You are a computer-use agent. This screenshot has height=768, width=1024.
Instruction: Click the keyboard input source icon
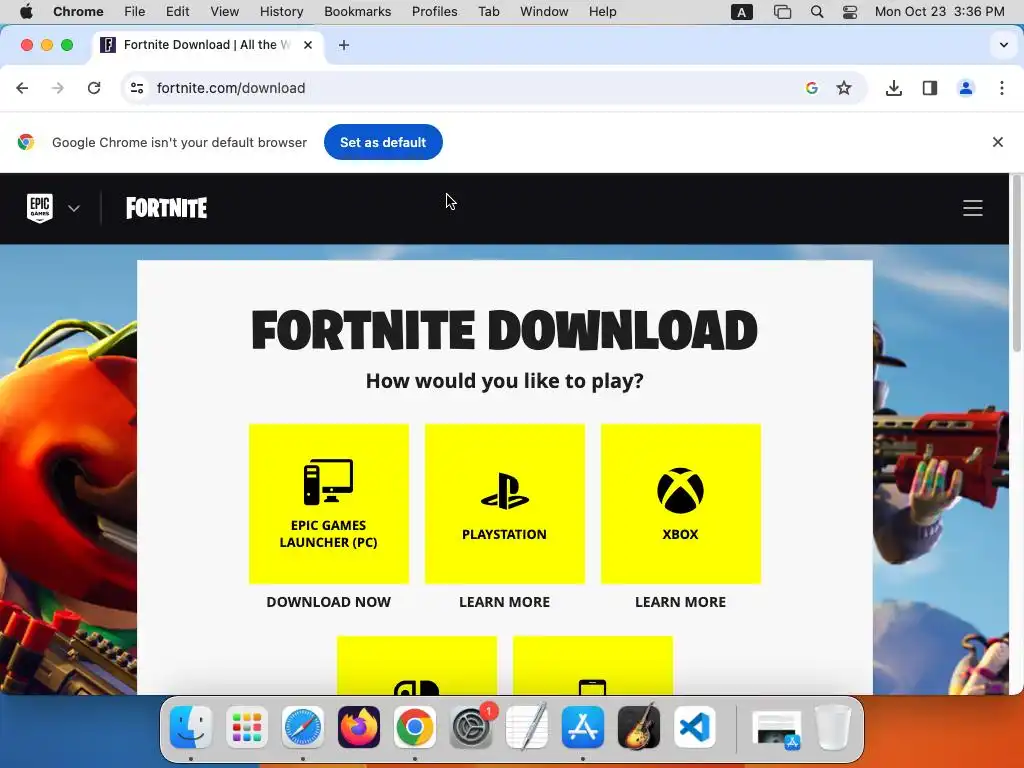(x=741, y=12)
